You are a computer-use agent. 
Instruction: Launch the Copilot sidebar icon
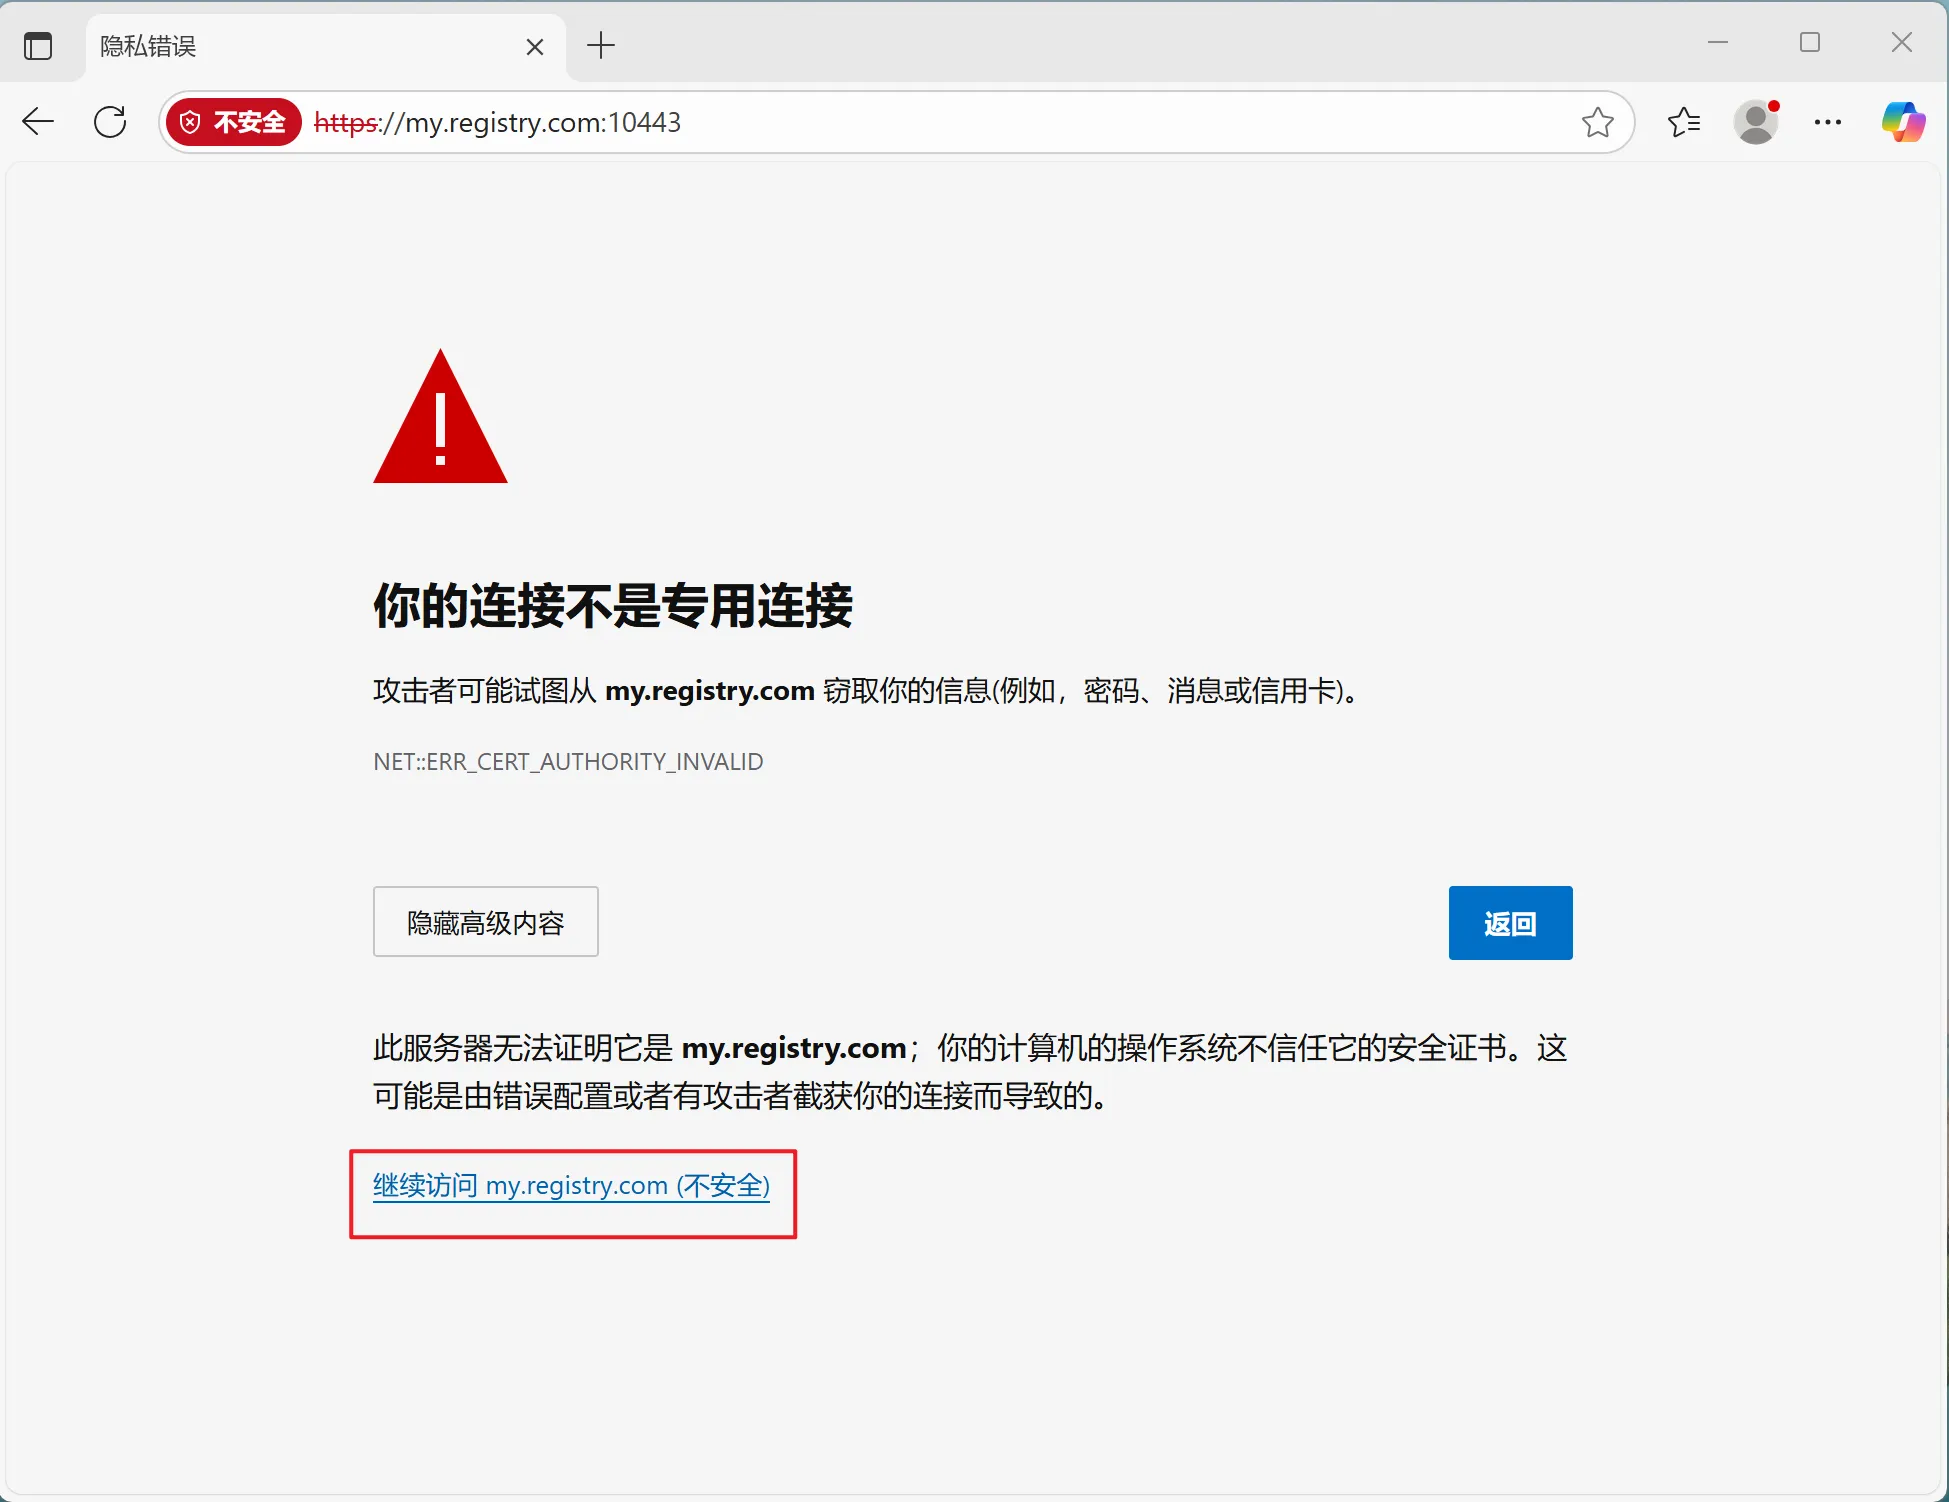(x=1903, y=122)
